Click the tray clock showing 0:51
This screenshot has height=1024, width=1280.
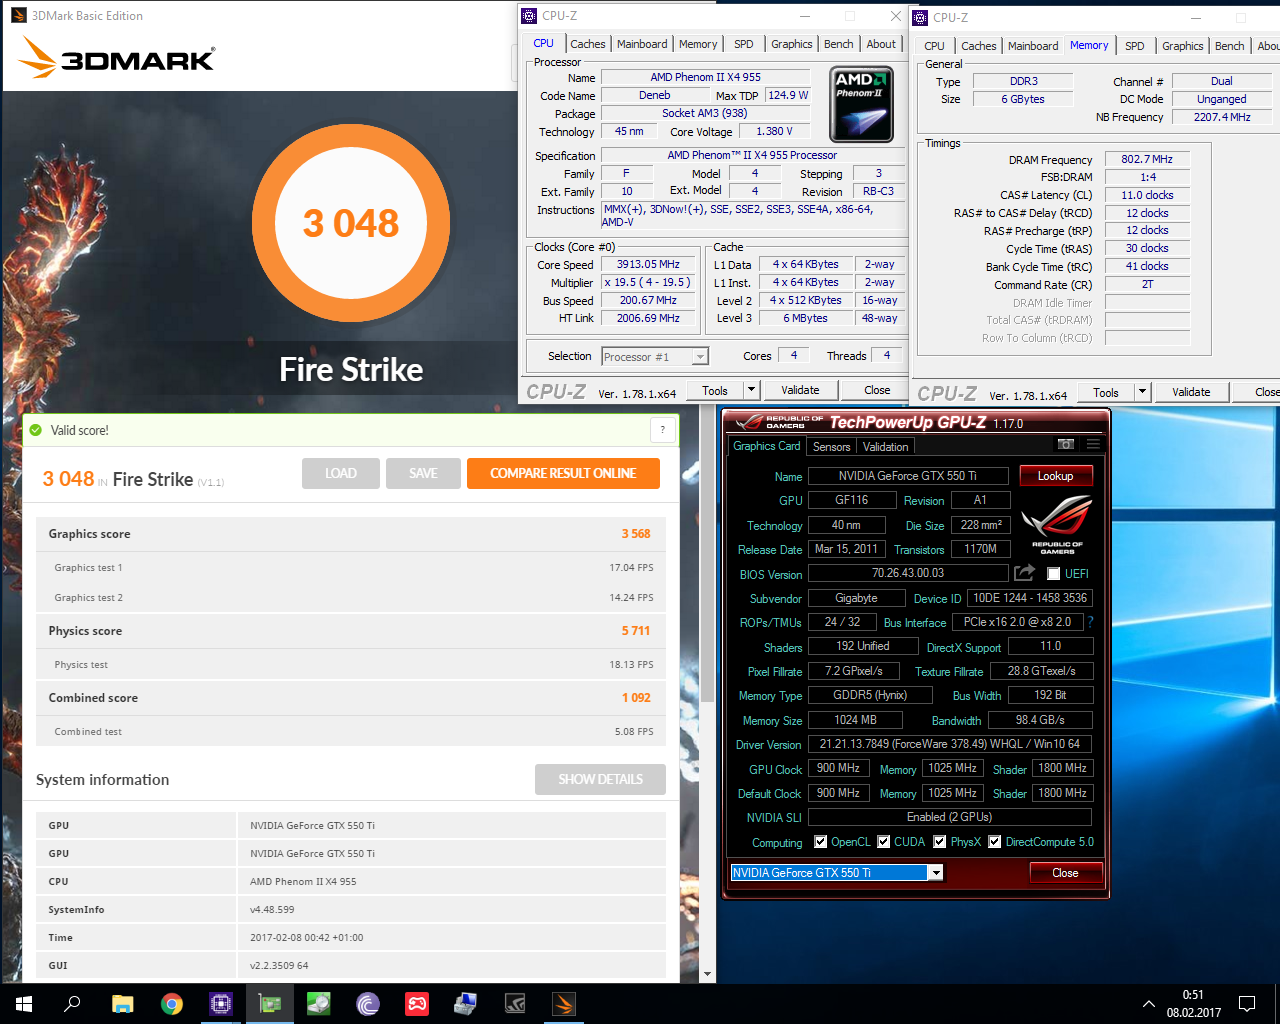tap(1193, 995)
